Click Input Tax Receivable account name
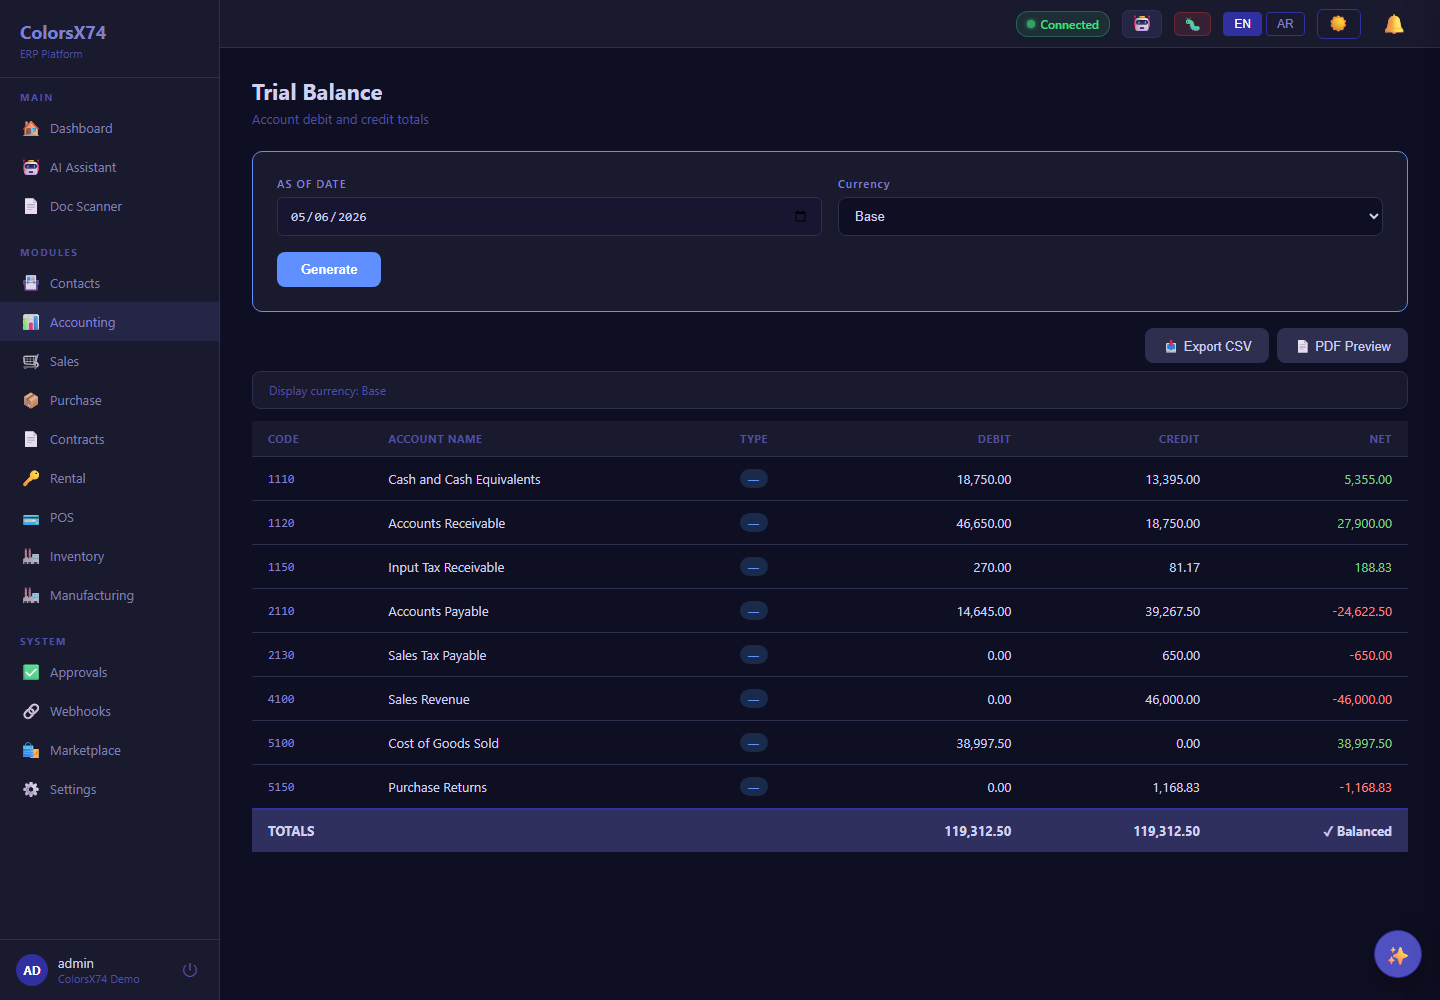The width and height of the screenshot is (1440, 1000). tap(446, 567)
